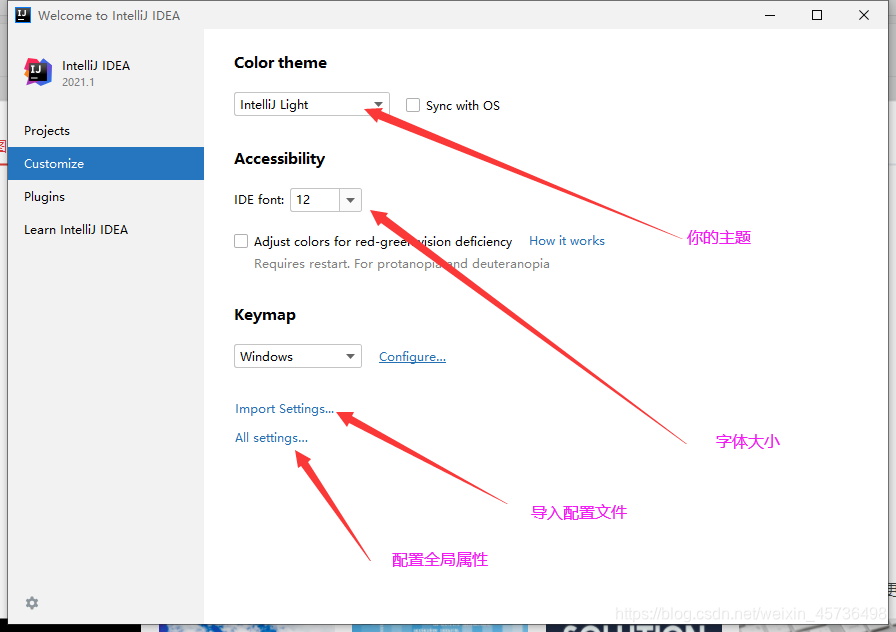Click the Requires restart hint text
The image size is (896, 632).
pos(402,264)
